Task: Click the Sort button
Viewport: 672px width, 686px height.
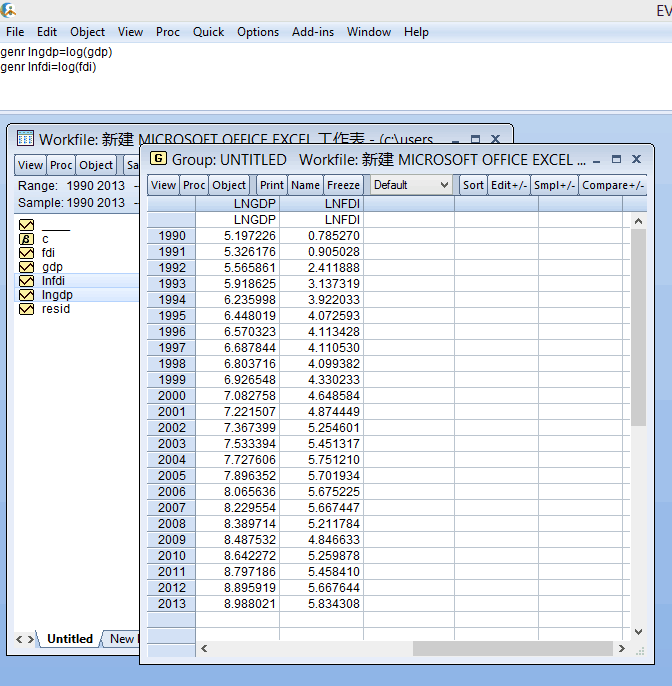Action: (473, 185)
